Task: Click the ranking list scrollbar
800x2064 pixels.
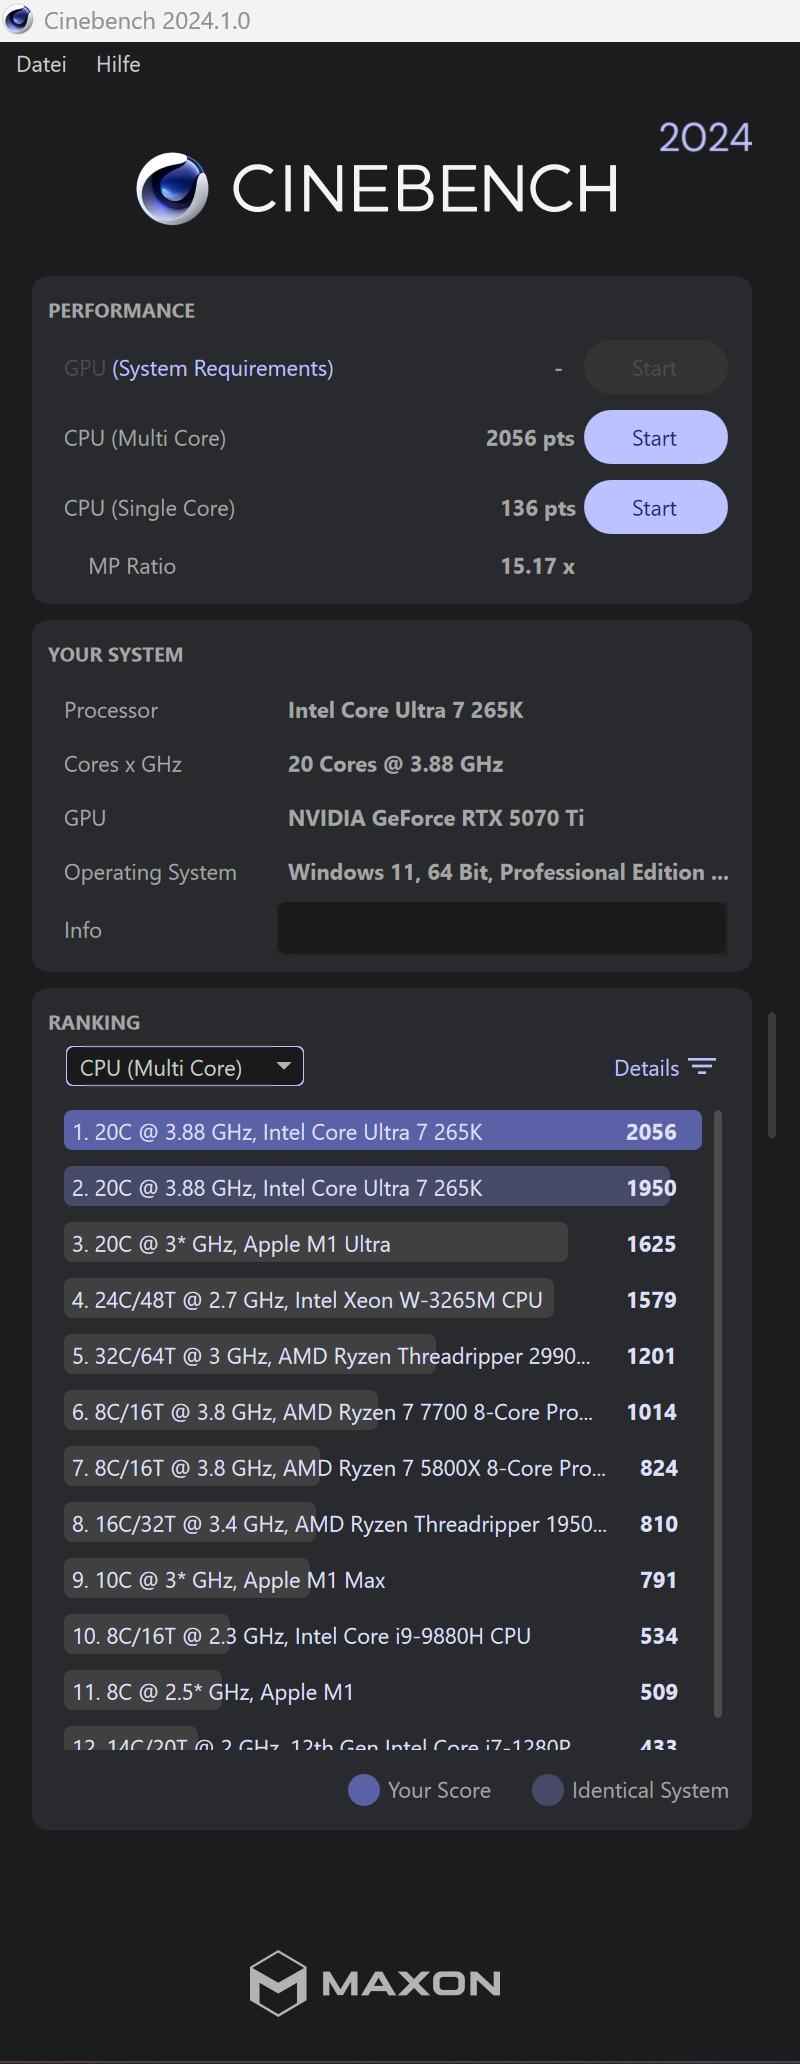Action: click(718, 1400)
